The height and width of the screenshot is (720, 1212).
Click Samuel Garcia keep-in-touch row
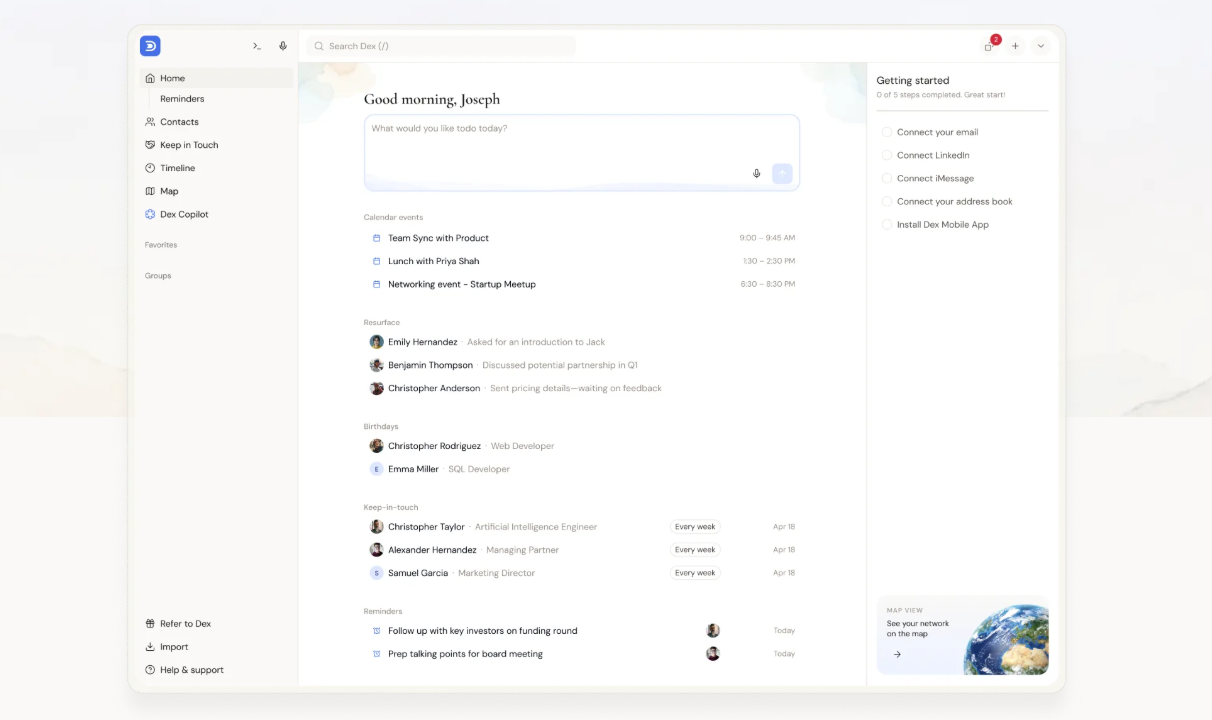tap(582, 573)
